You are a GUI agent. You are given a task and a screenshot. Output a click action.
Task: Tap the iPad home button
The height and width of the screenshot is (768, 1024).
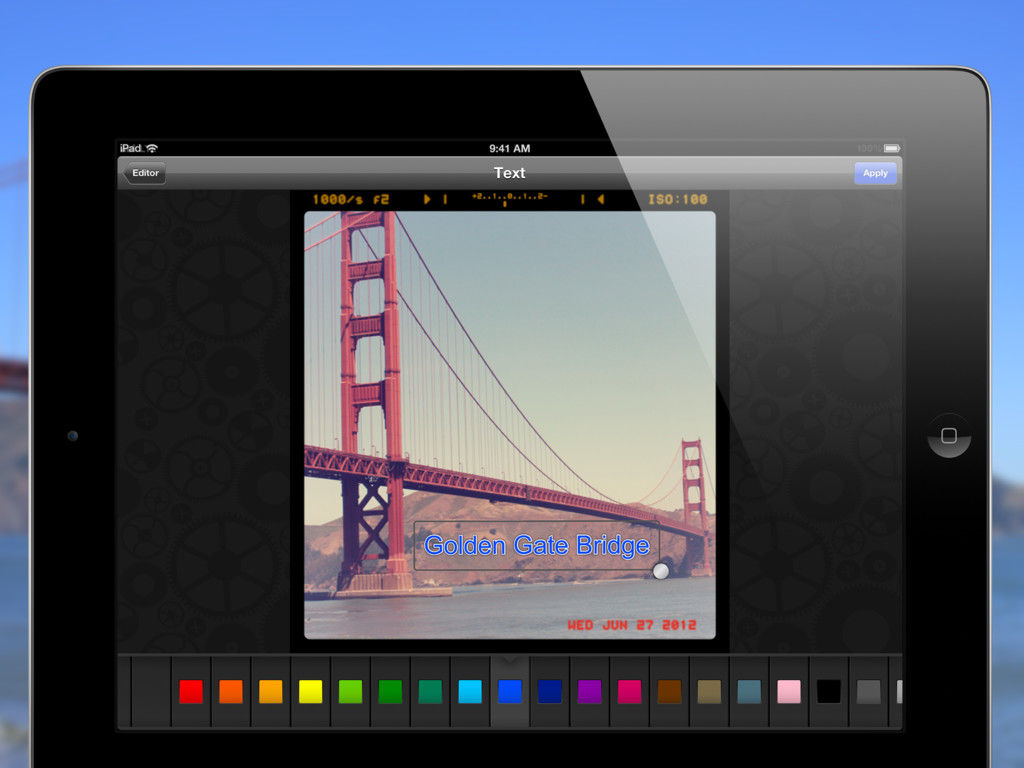[x=949, y=436]
